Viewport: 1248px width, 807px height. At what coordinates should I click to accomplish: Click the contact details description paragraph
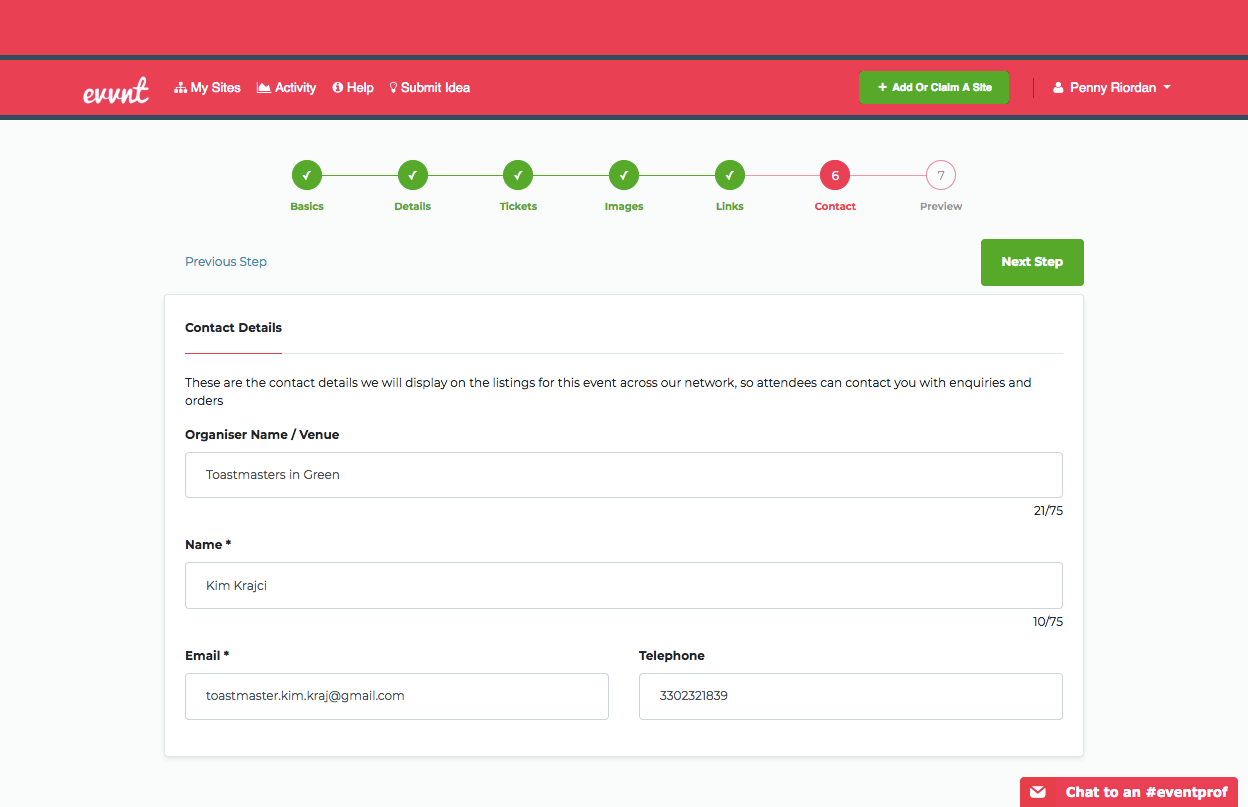(x=608, y=391)
